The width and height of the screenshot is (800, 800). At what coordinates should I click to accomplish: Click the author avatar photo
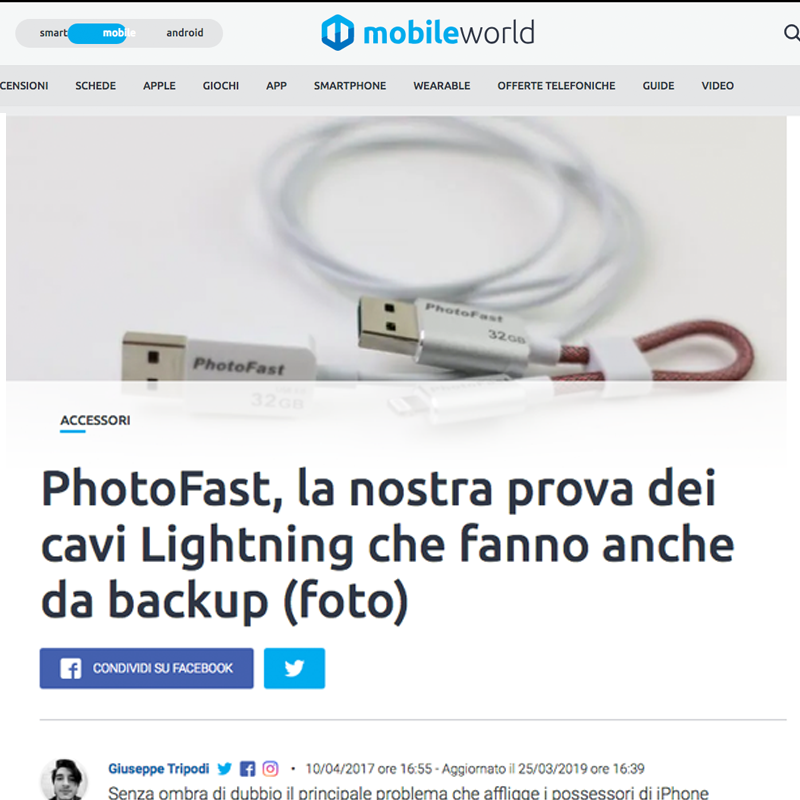point(64,779)
